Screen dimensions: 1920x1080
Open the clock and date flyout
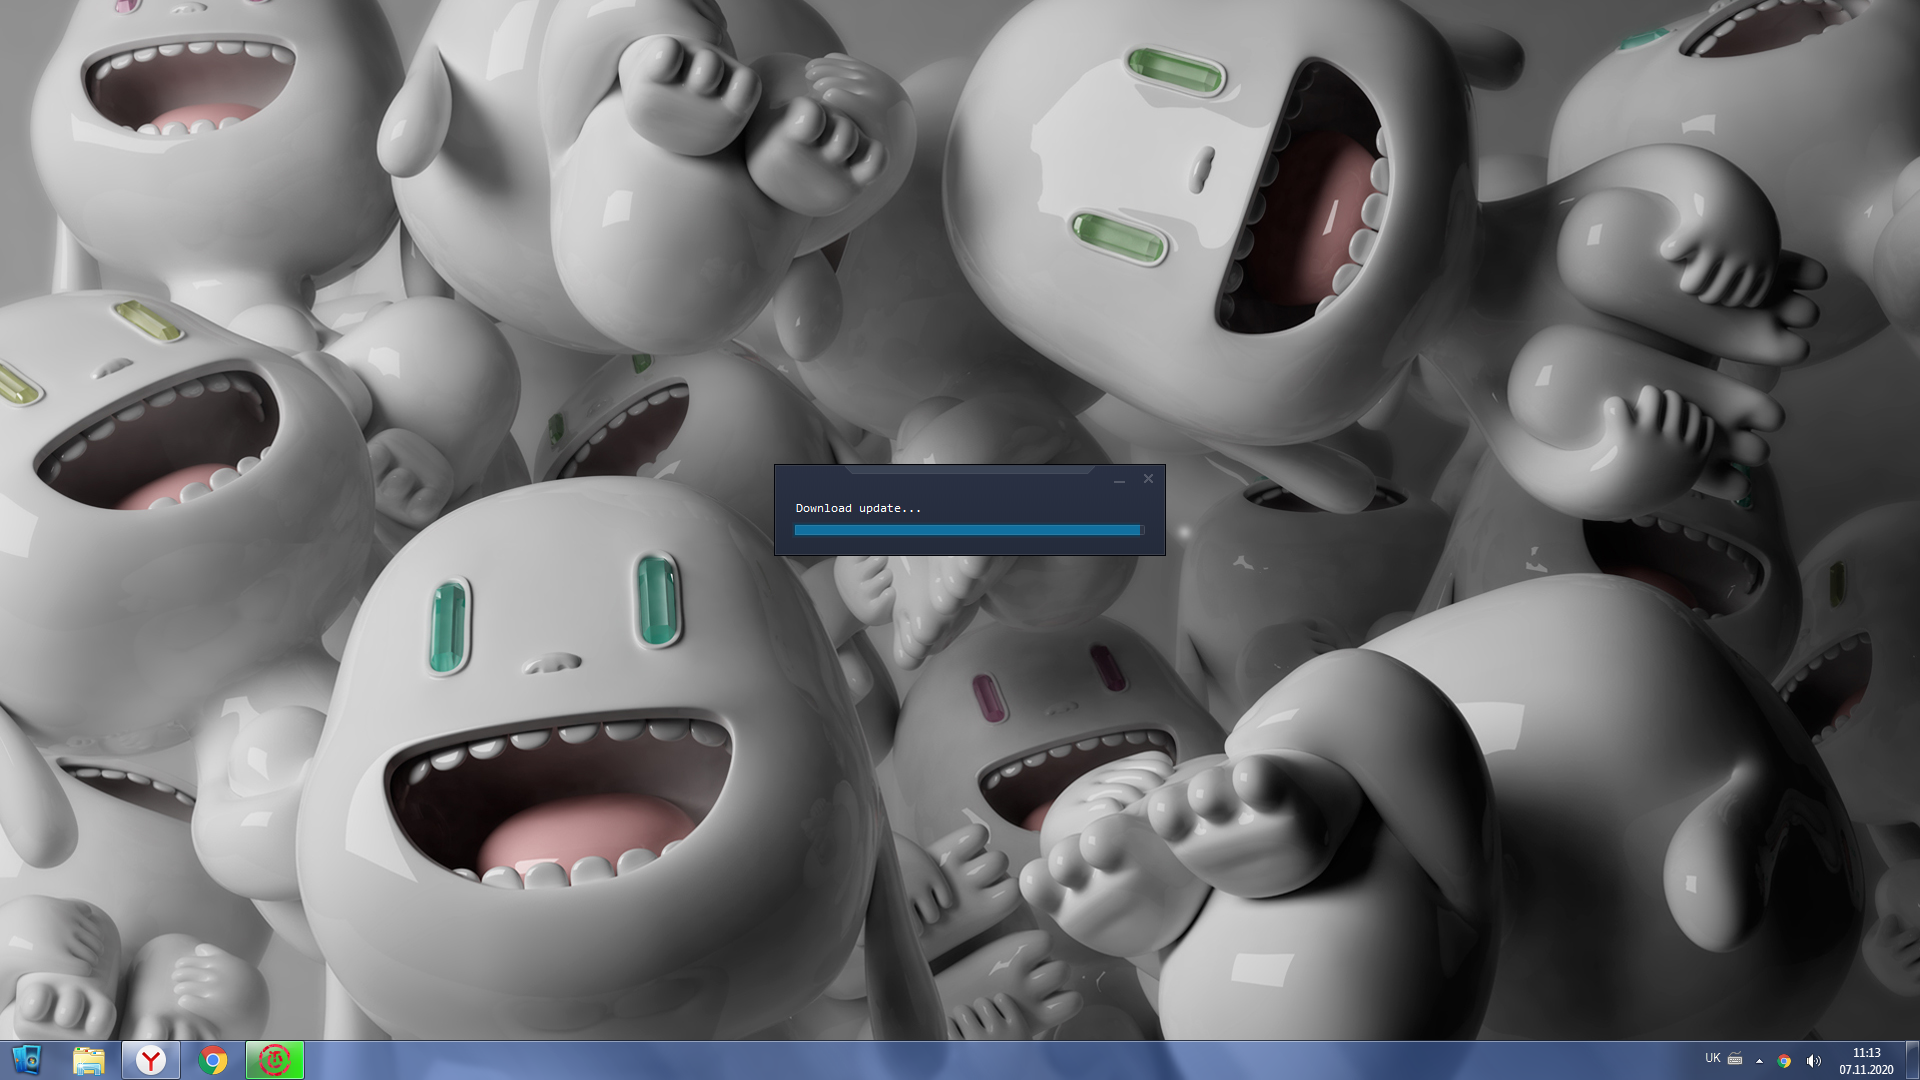point(1866,1061)
